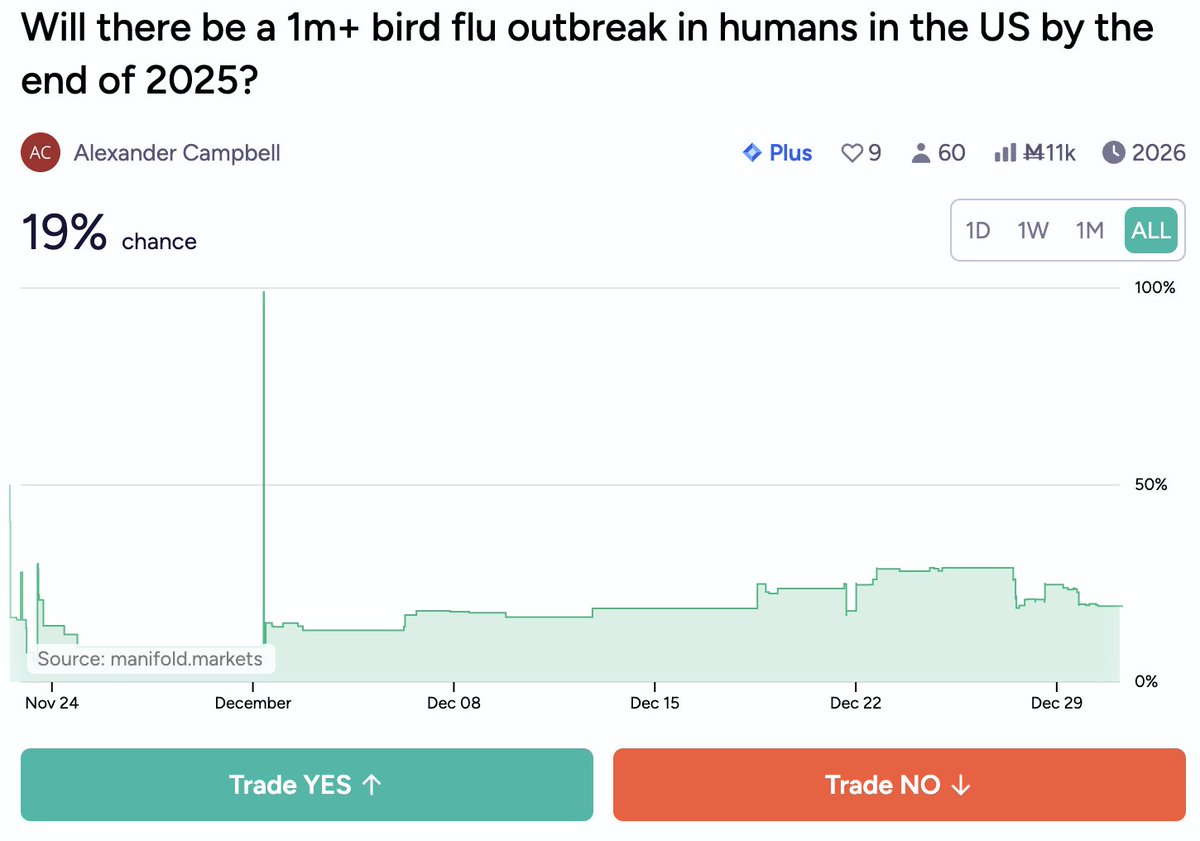Click the market question title
Image resolution: width=1200 pixels, height=841 pixels.
pos(588,54)
